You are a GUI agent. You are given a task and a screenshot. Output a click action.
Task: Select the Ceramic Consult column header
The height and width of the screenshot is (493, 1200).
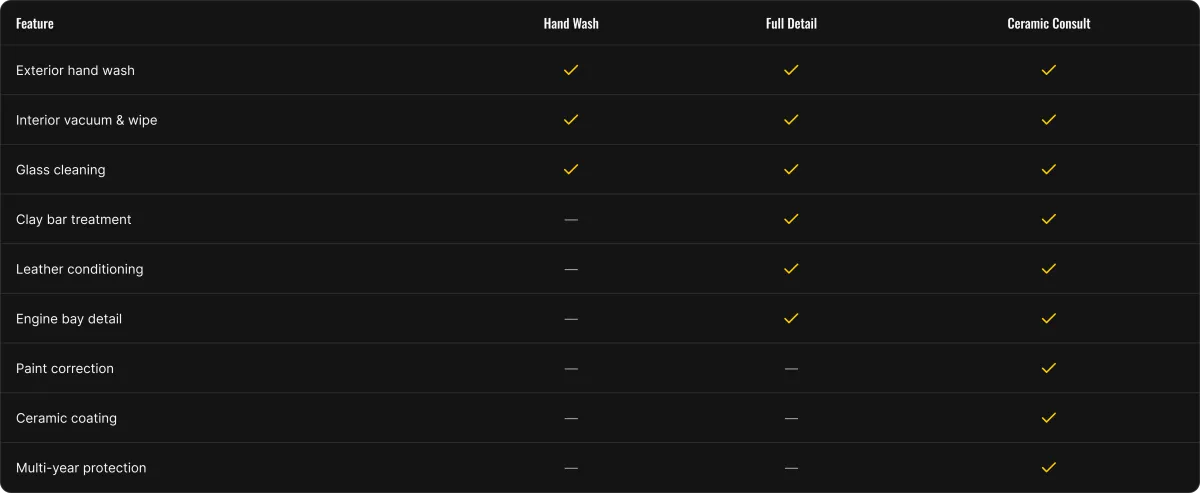1049,23
